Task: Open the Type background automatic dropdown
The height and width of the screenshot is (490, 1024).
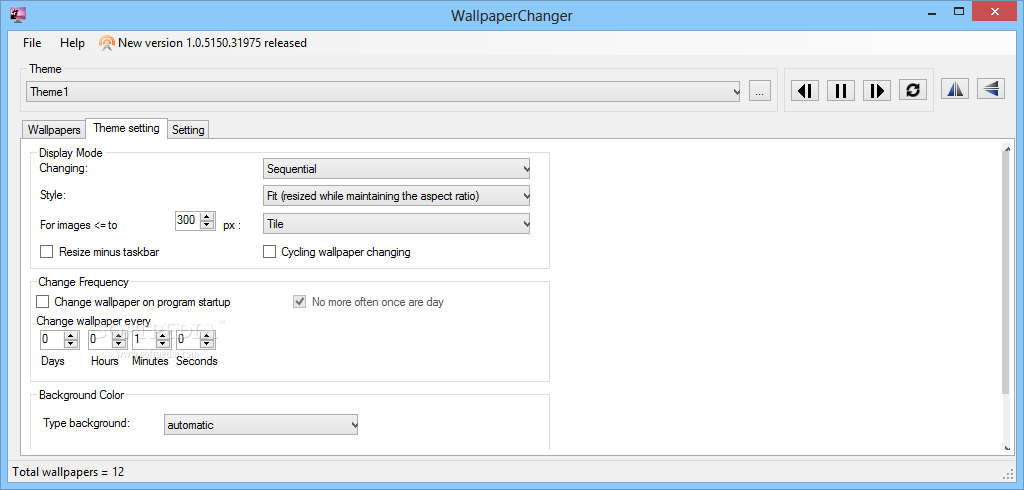Action: [261, 425]
